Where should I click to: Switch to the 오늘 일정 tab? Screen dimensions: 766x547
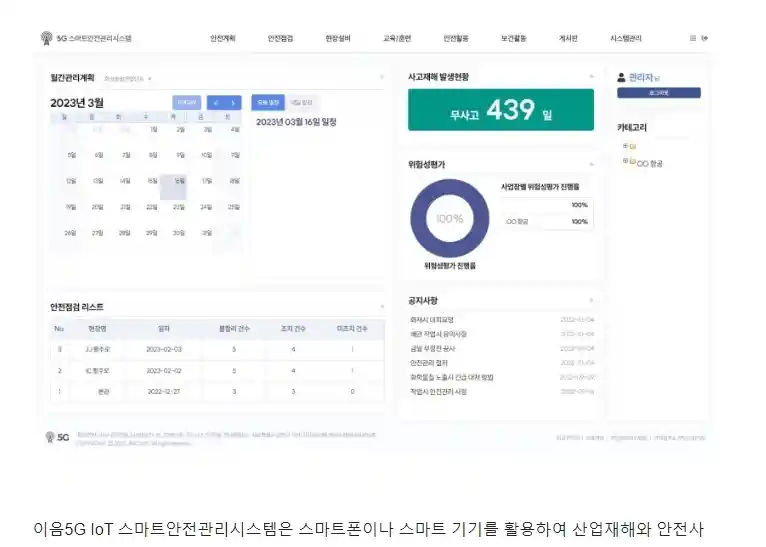tap(267, 102)
